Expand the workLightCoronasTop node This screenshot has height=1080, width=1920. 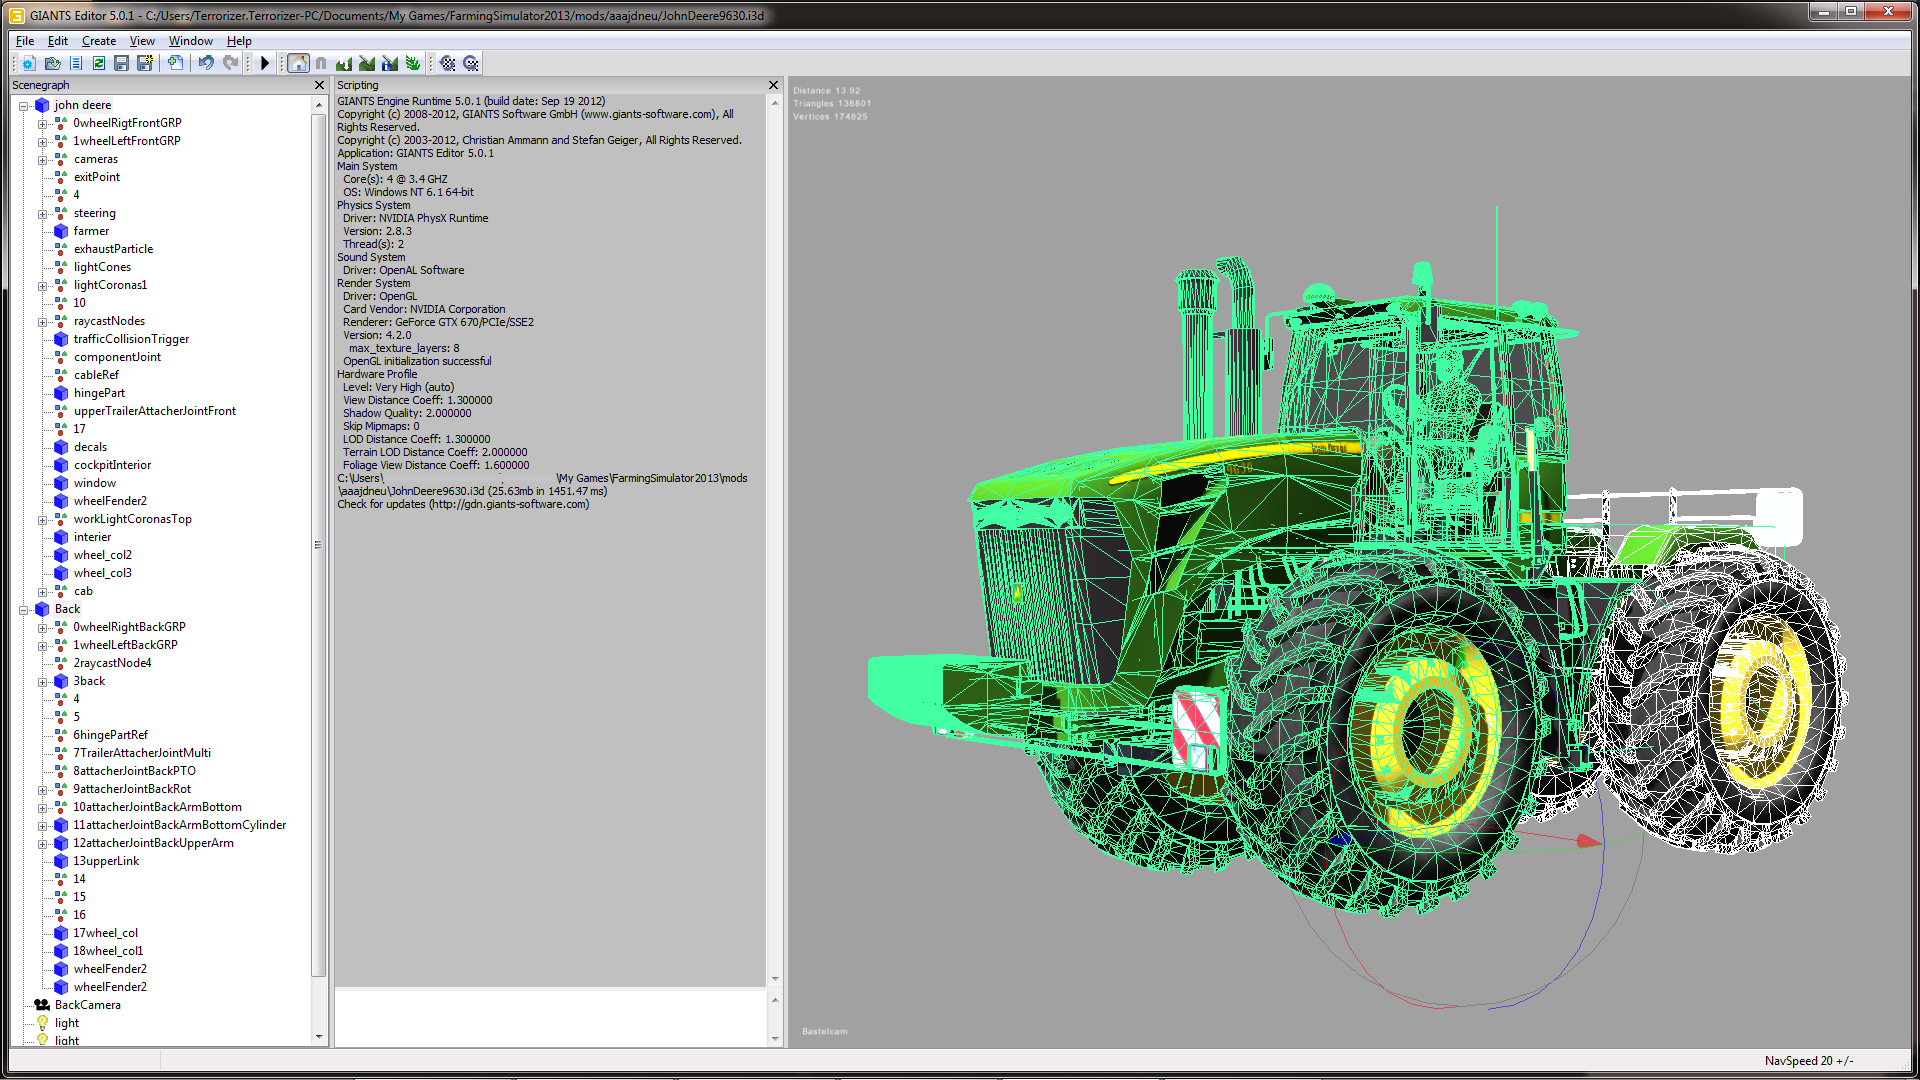click(x=42, y=520)
